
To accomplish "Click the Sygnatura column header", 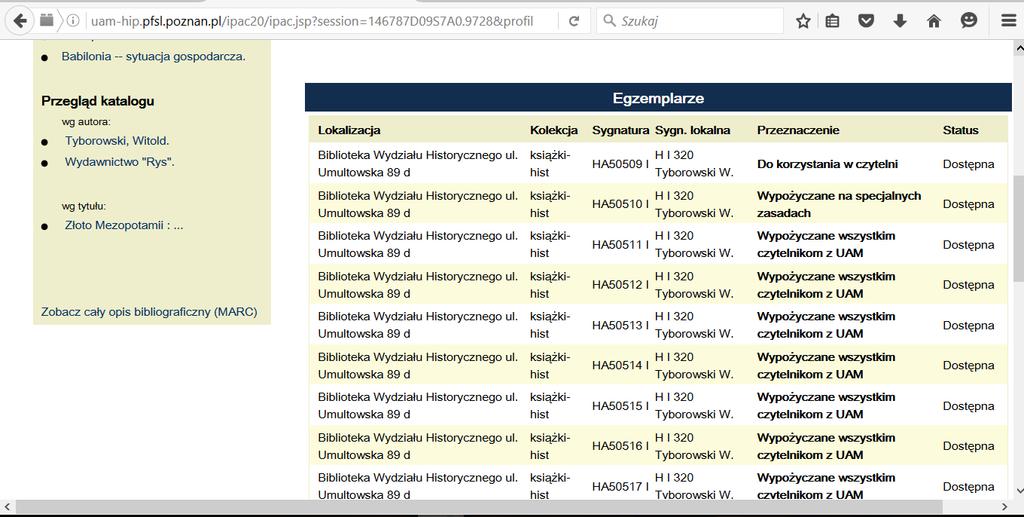I will 620,131.
